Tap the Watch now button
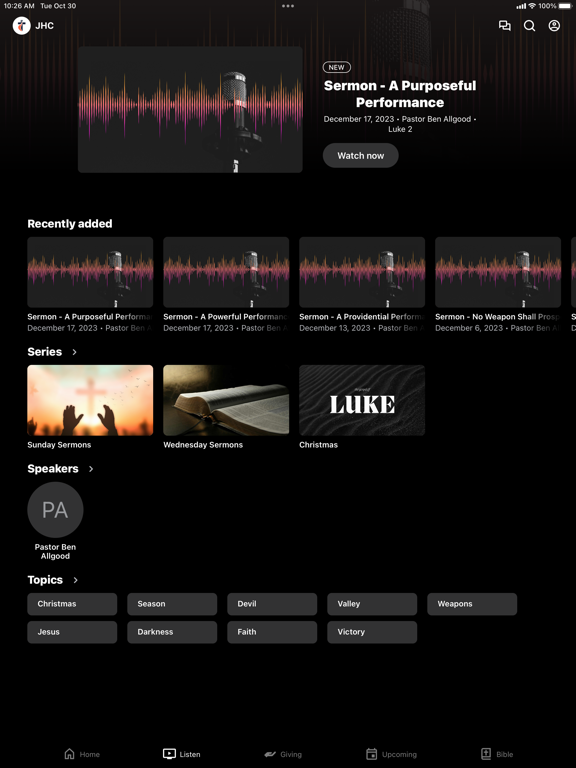 pyautogui.click(x=360, y=155)
